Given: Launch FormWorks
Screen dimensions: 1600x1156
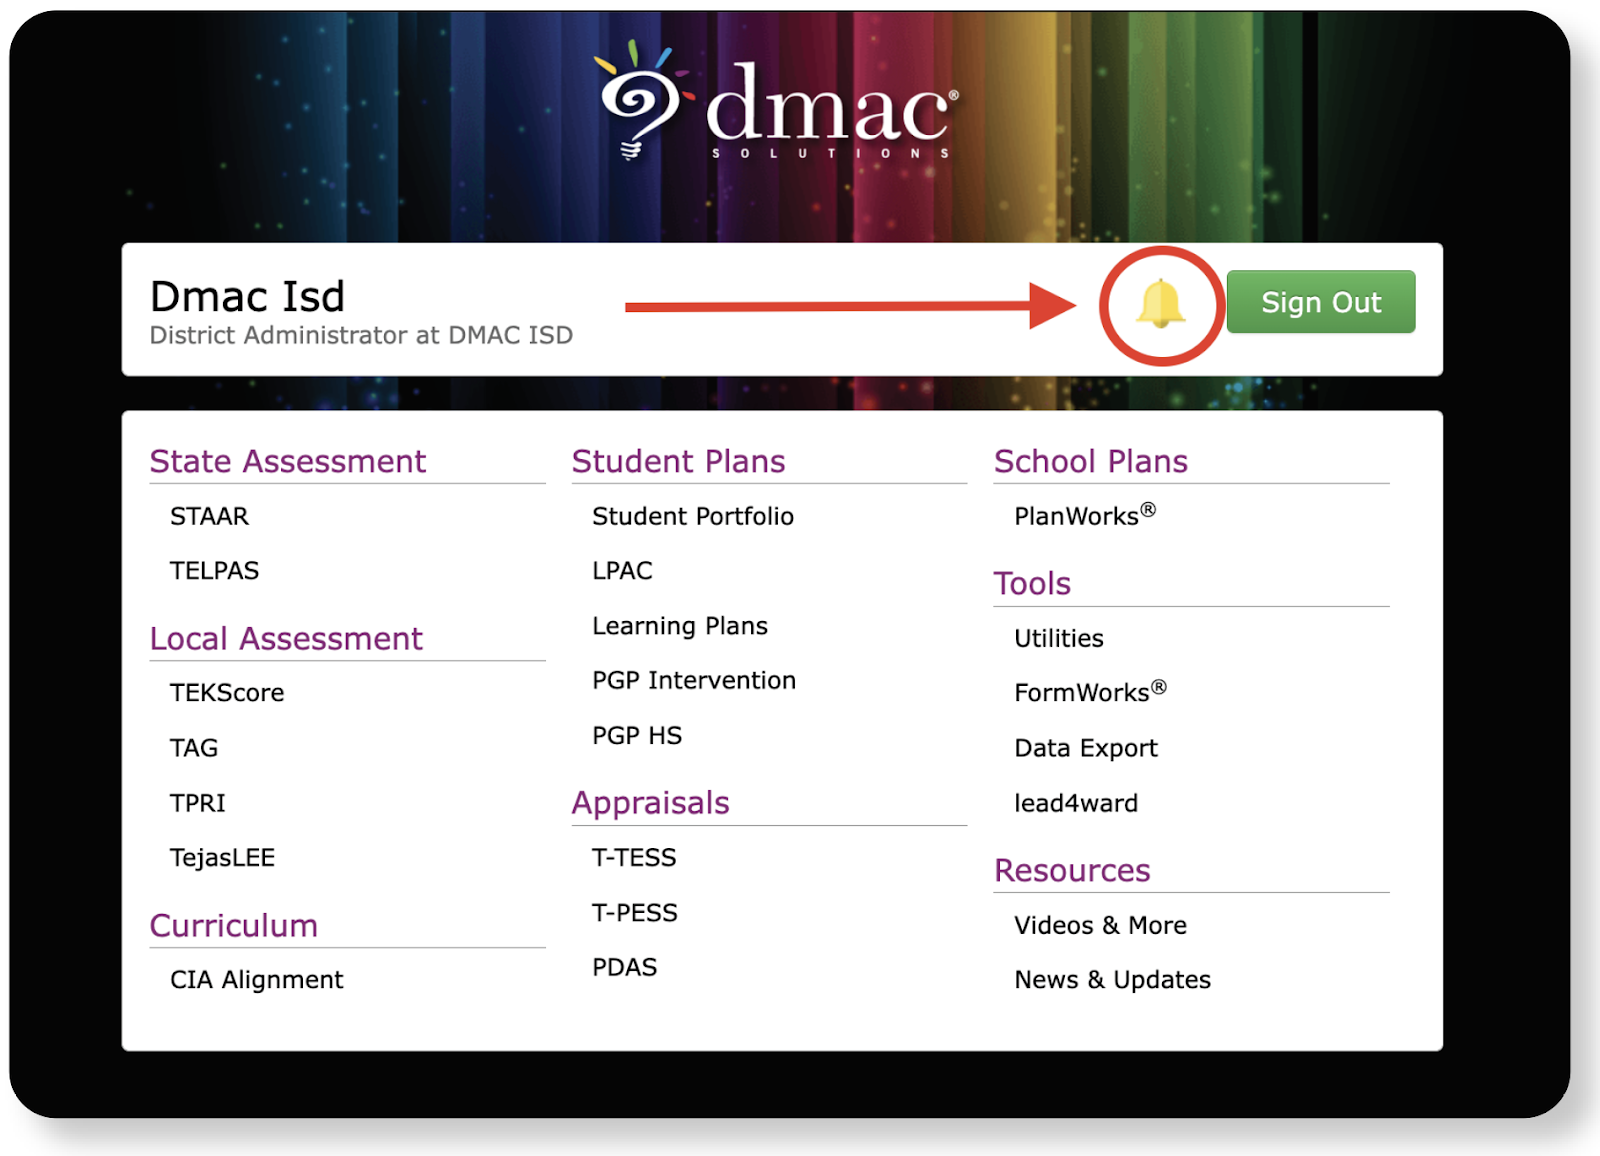Looking at the screenshot, I should pos(1090,692).
